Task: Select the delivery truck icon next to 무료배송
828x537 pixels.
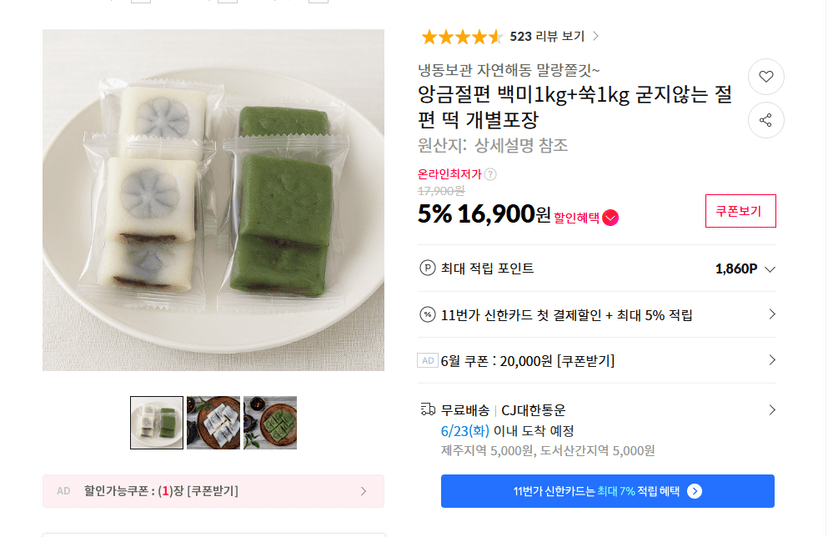Action: pos(427,409)
